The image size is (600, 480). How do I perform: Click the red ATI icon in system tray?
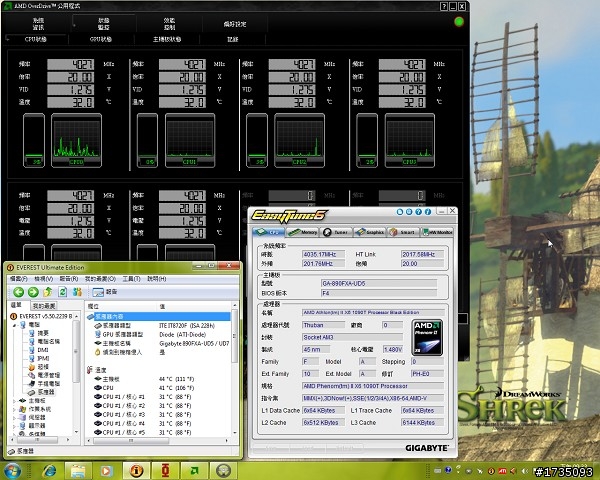(x=502, y=471)
